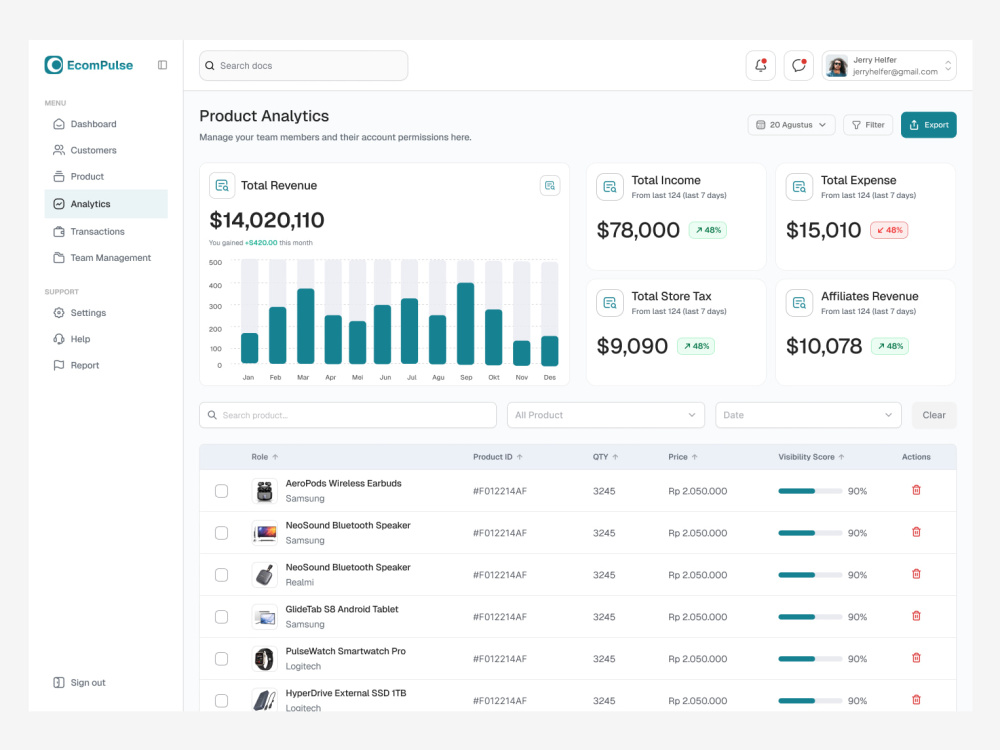Viewport: 1000px width, 750px height.
Task: Click the Total Income 48% increase badge
Action: [x=708, y=230]
